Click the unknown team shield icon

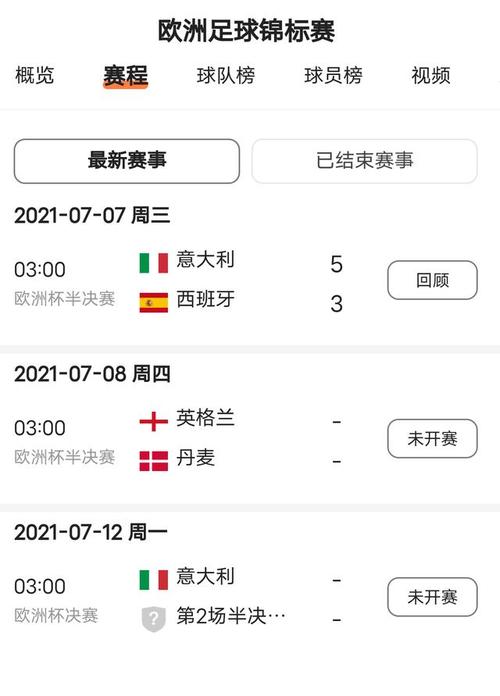click(x=154, y=619)
